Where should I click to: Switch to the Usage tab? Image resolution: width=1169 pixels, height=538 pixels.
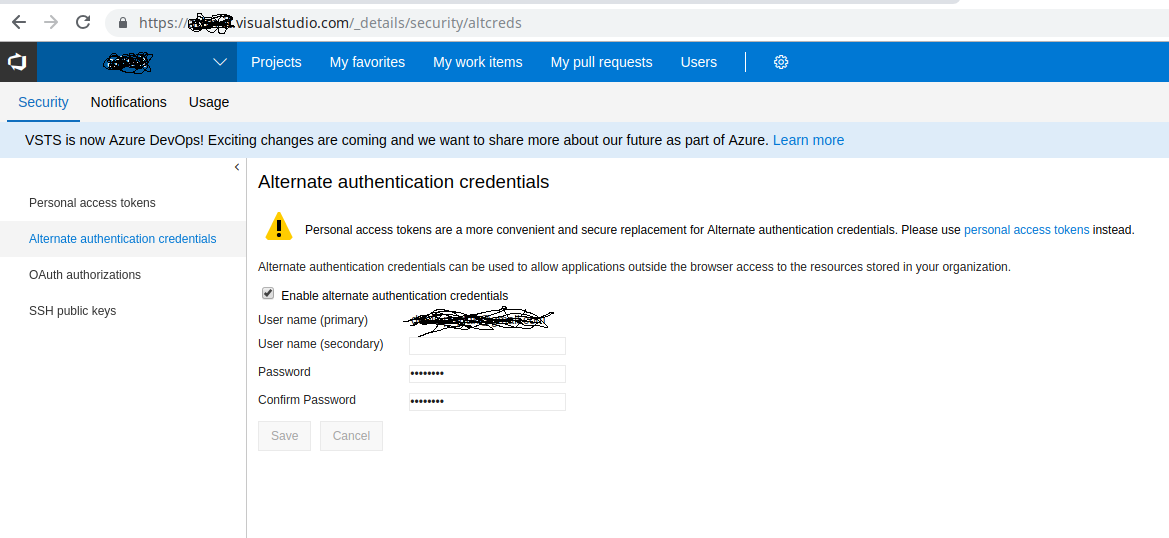(x=209, y=102)
